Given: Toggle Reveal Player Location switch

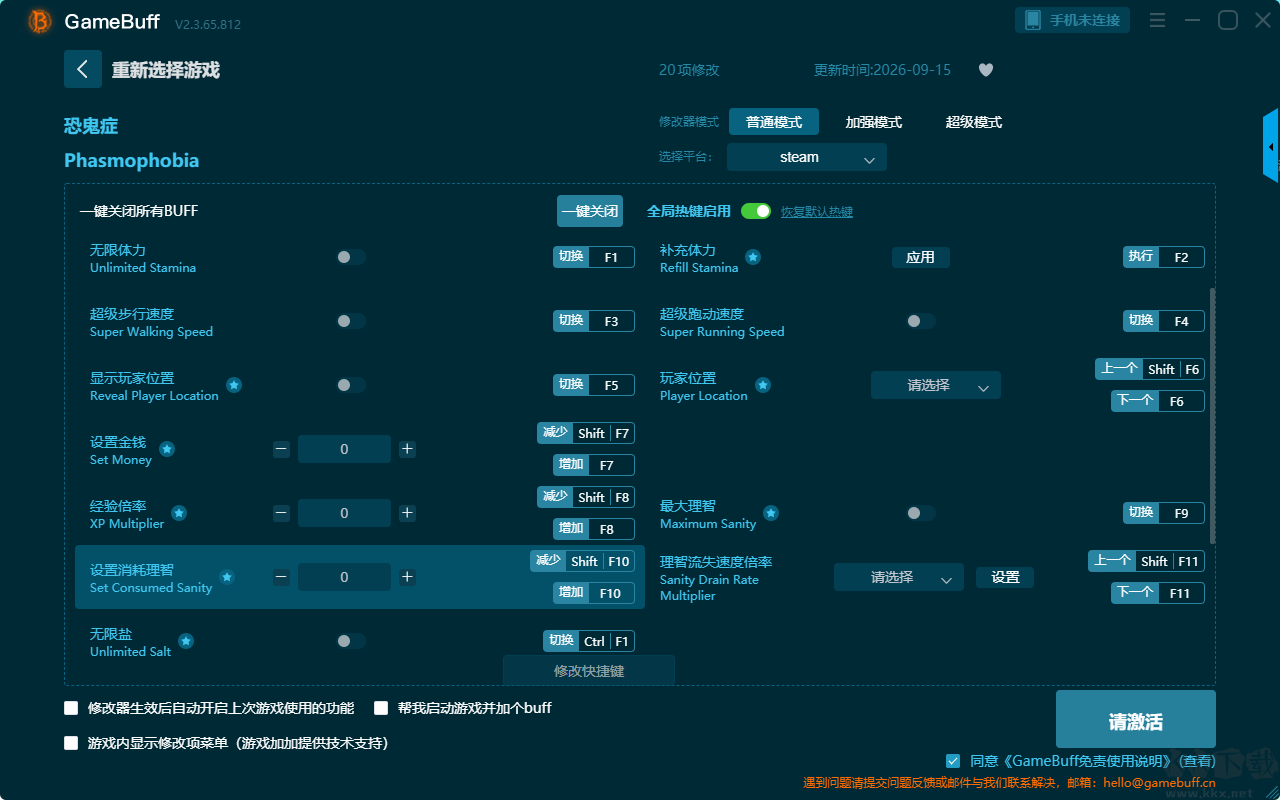Looking at the screenshot, I should (351, 385).
